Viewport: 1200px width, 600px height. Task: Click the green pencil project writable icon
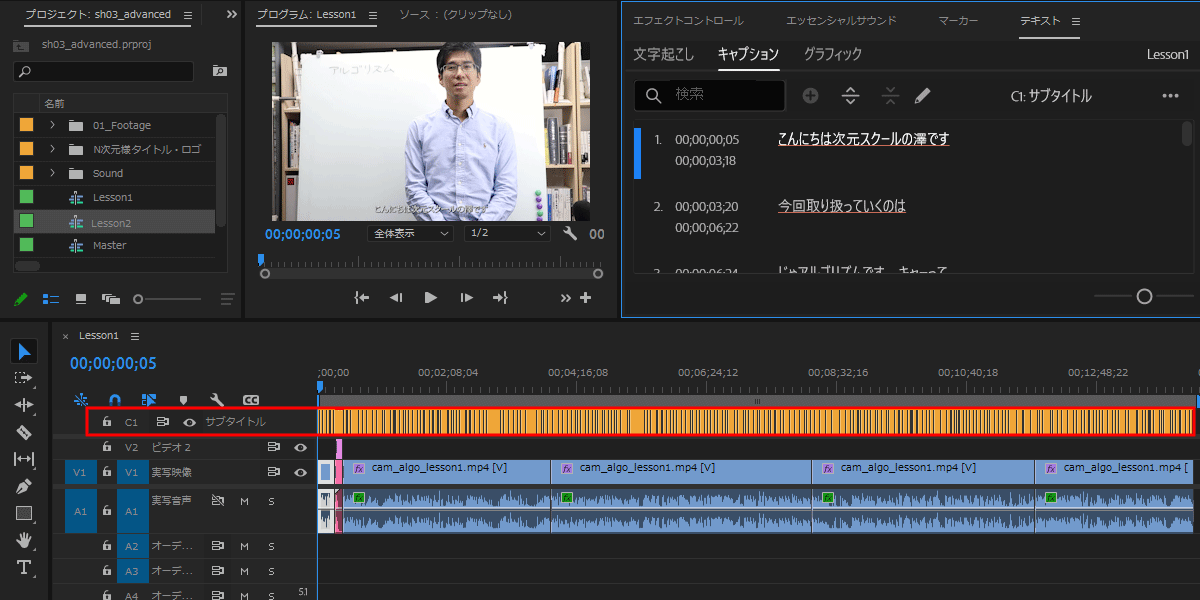20,299
